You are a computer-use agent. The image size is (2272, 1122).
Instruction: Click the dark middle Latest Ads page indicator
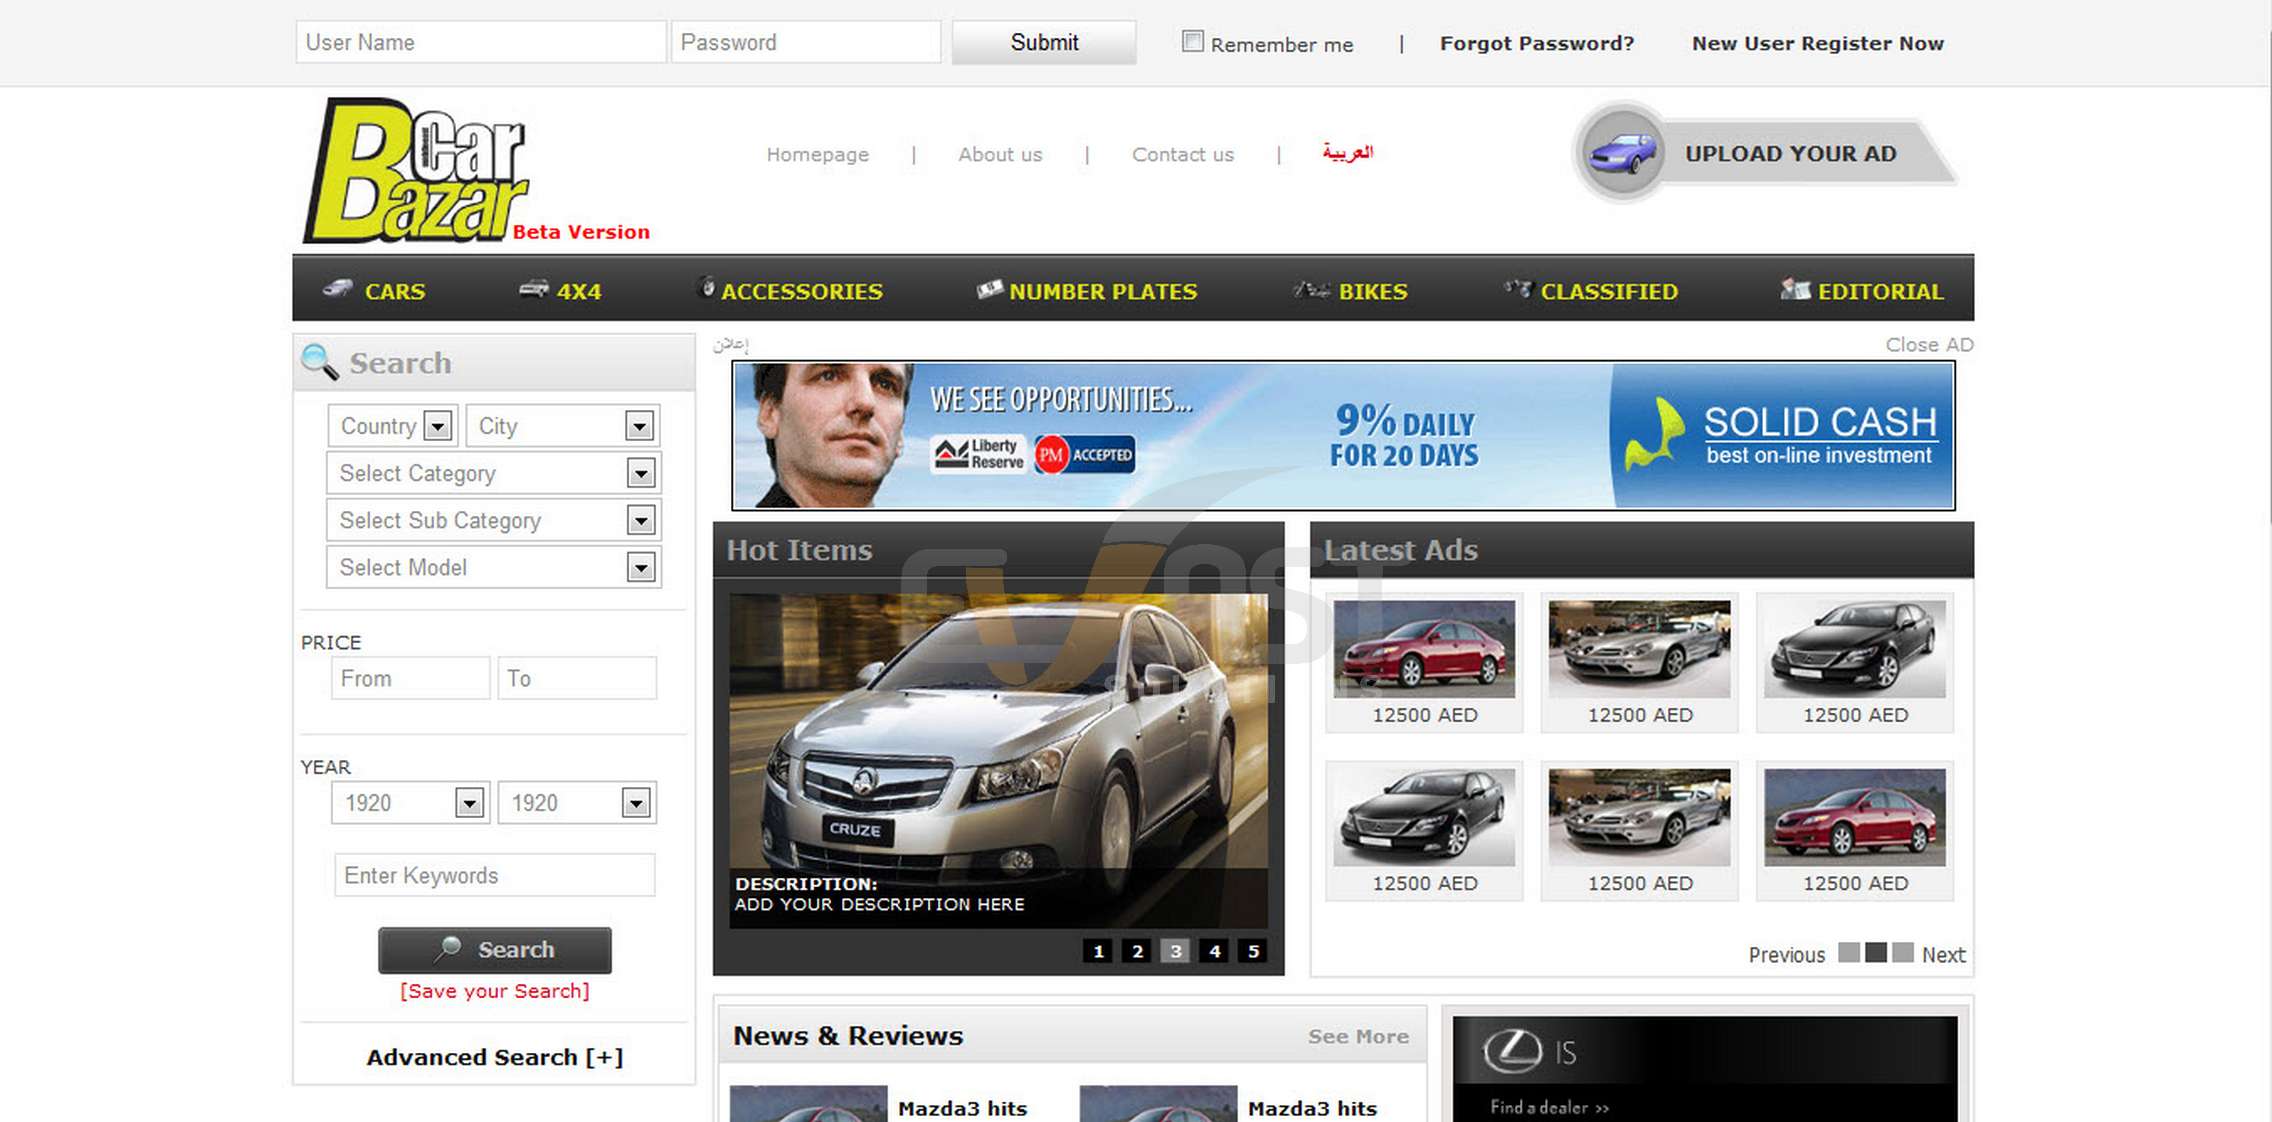(1876, 952)
